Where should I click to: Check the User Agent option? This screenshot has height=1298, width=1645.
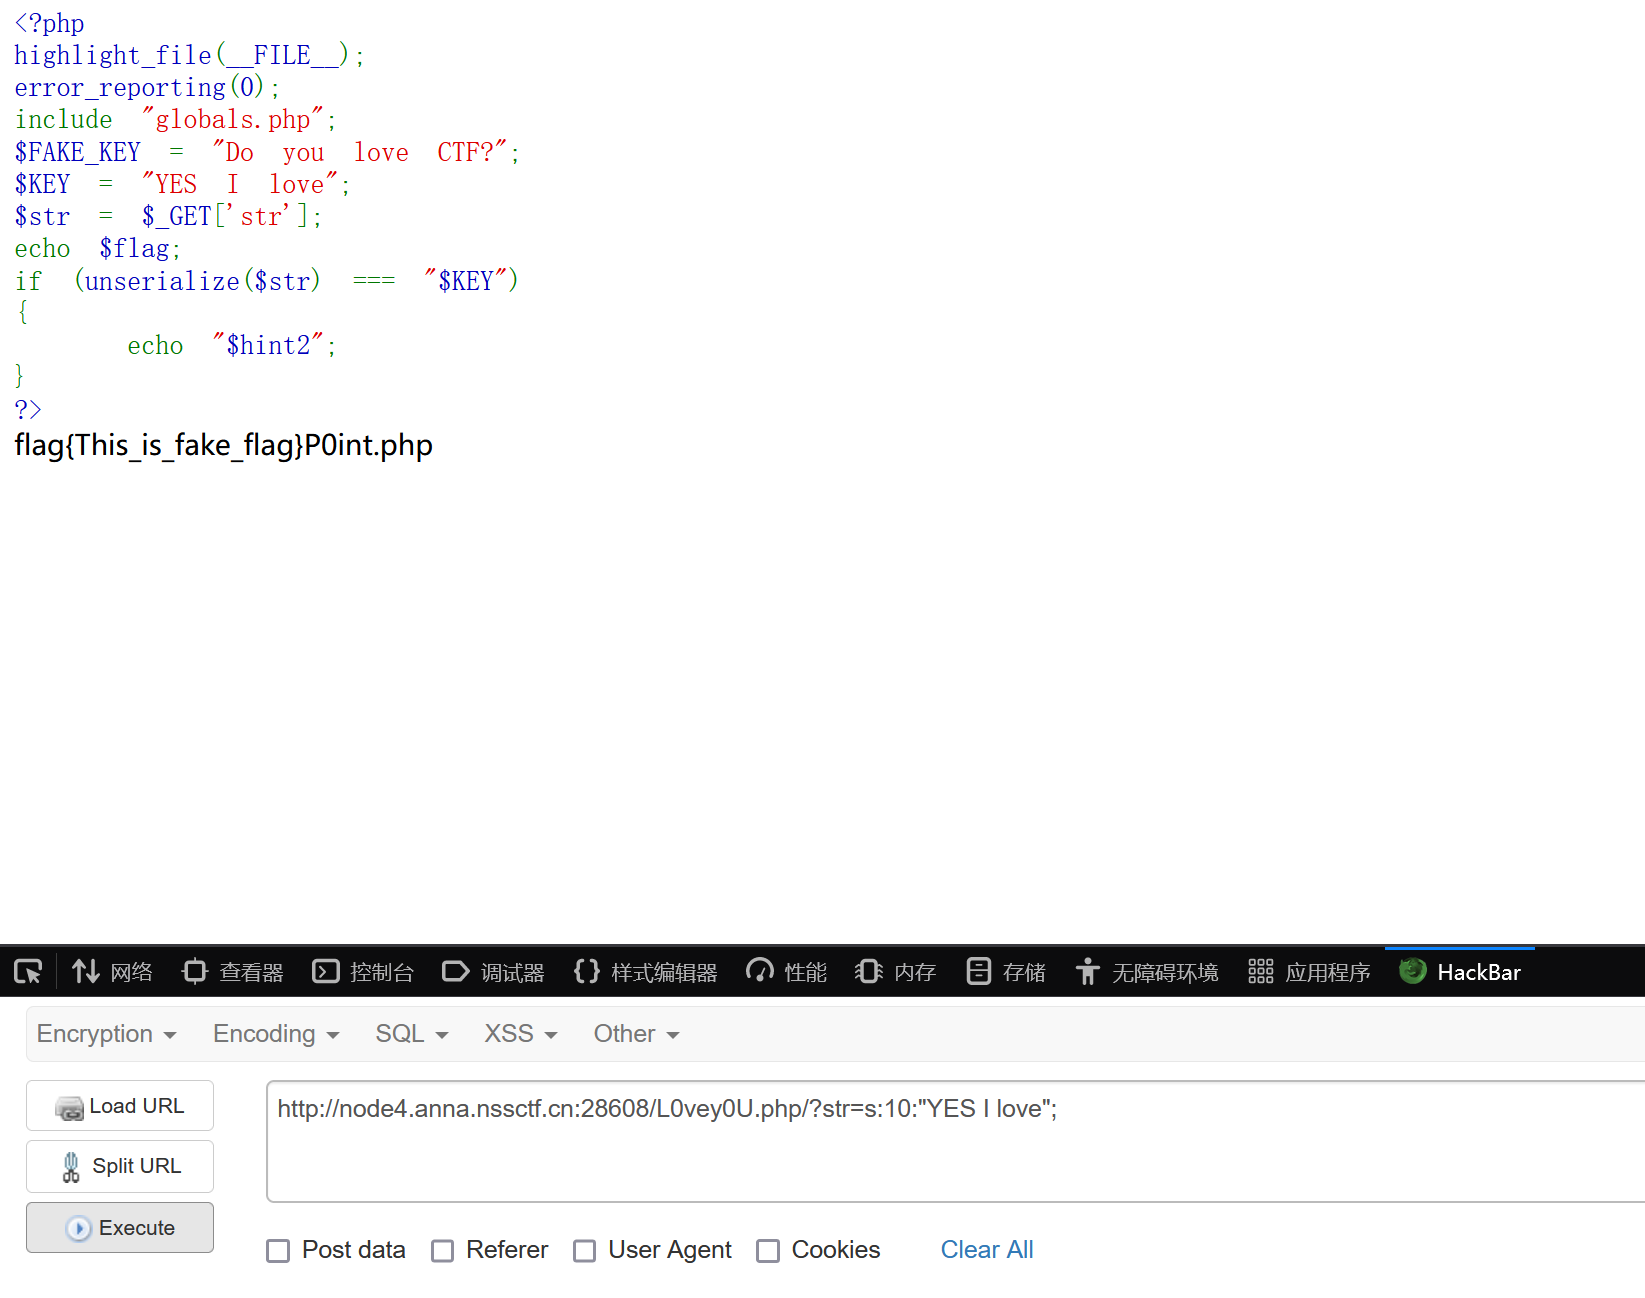click(585, 1251)
